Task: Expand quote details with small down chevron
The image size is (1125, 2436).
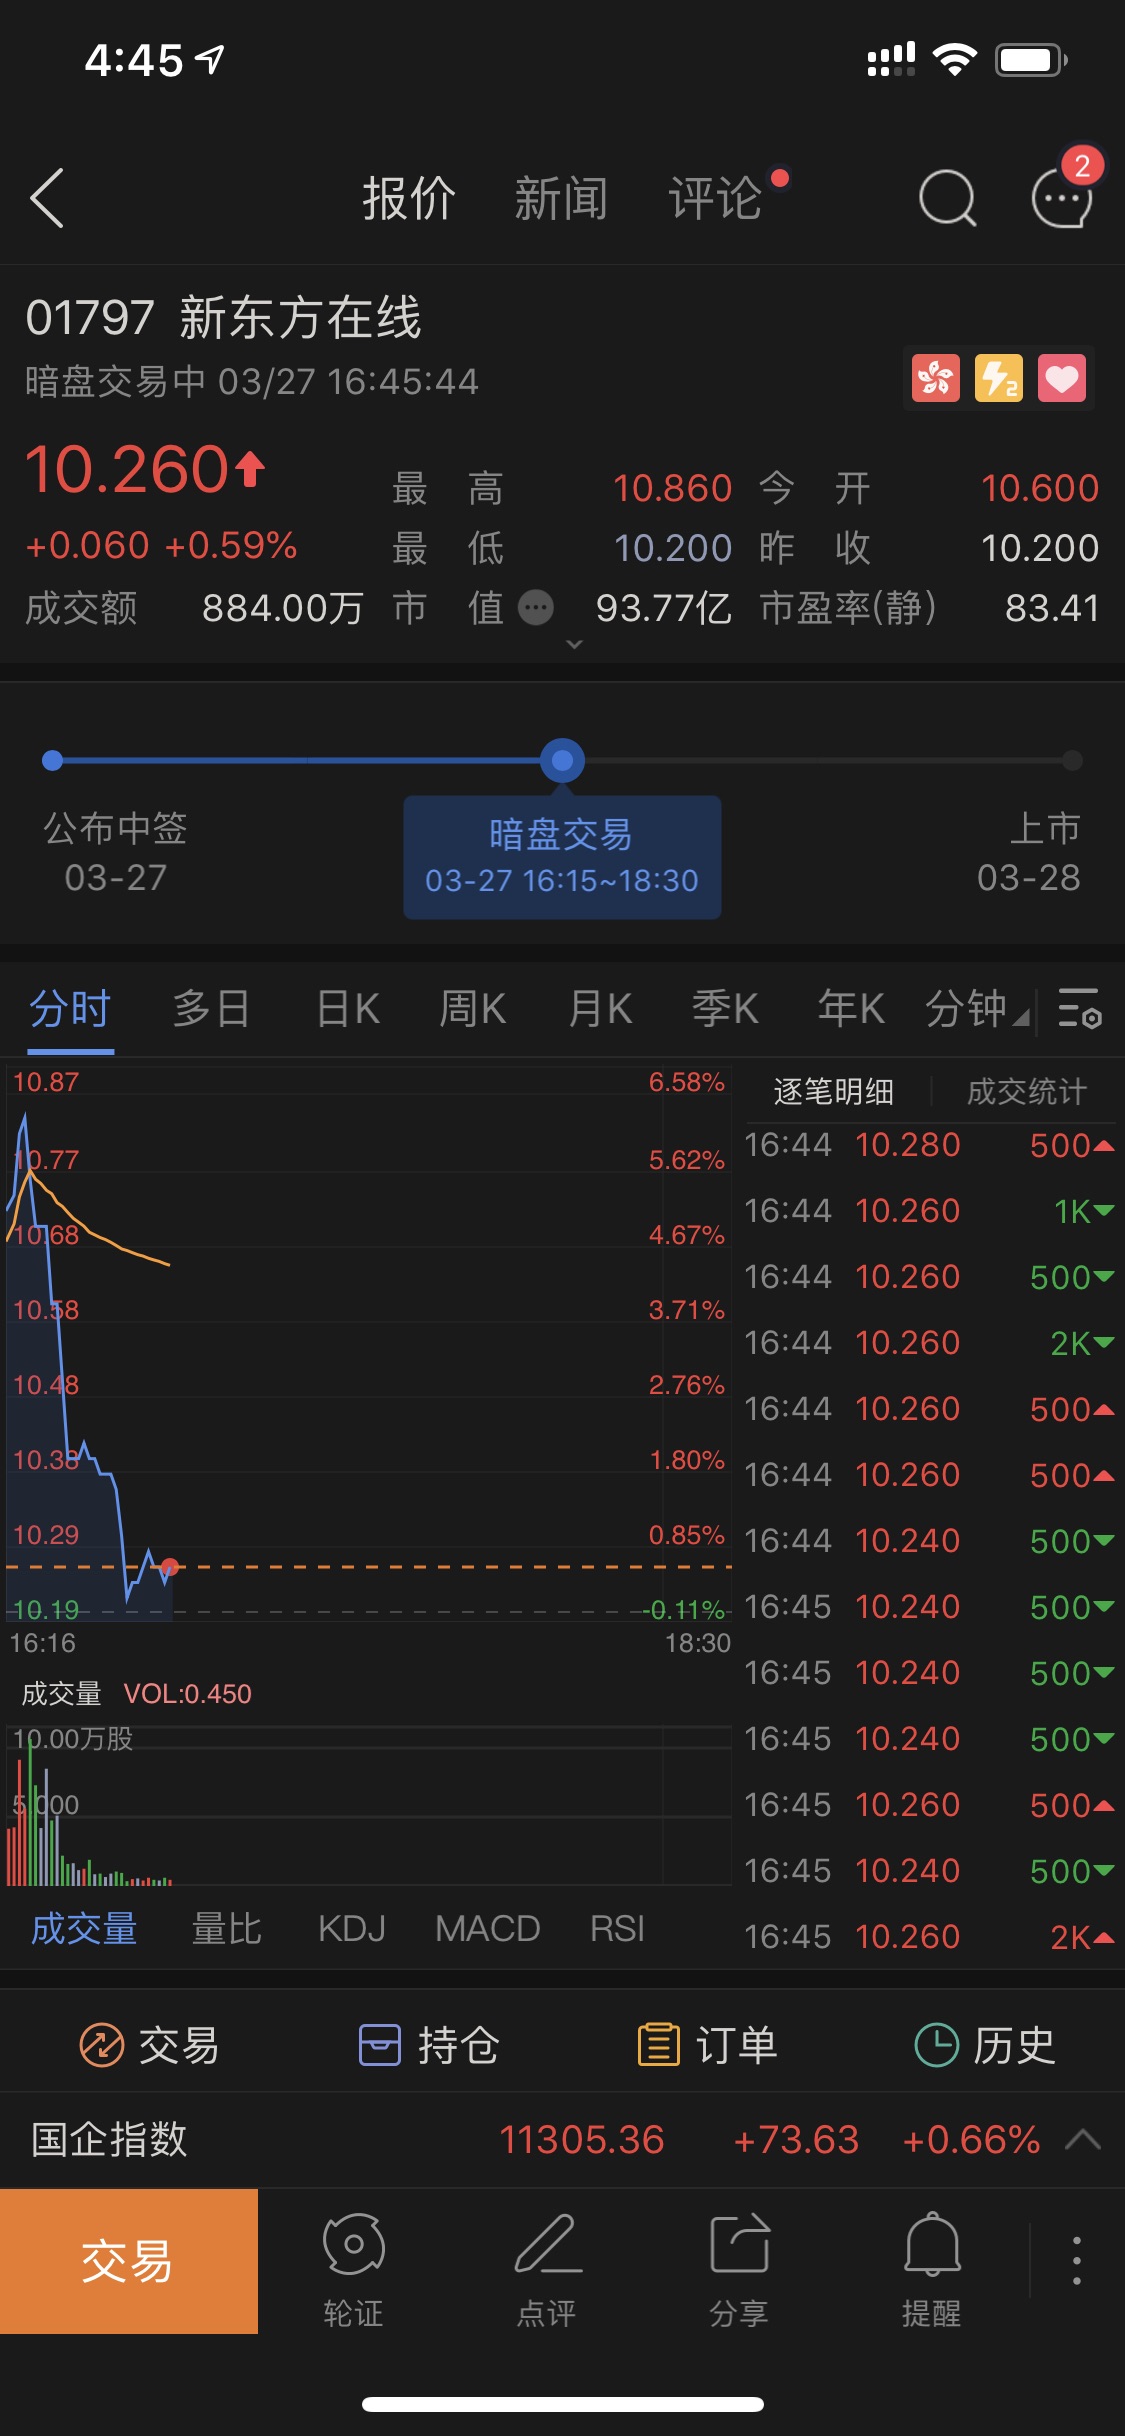Action: tap(574, 645)
